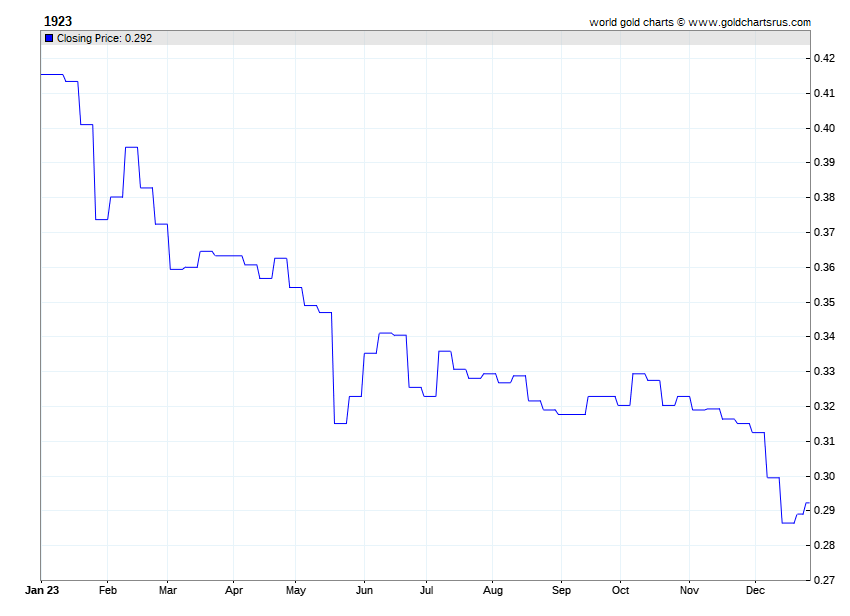850x616 pixels.
Task: Click the 'Oct' x-axis label
Action: click(620, 590)
